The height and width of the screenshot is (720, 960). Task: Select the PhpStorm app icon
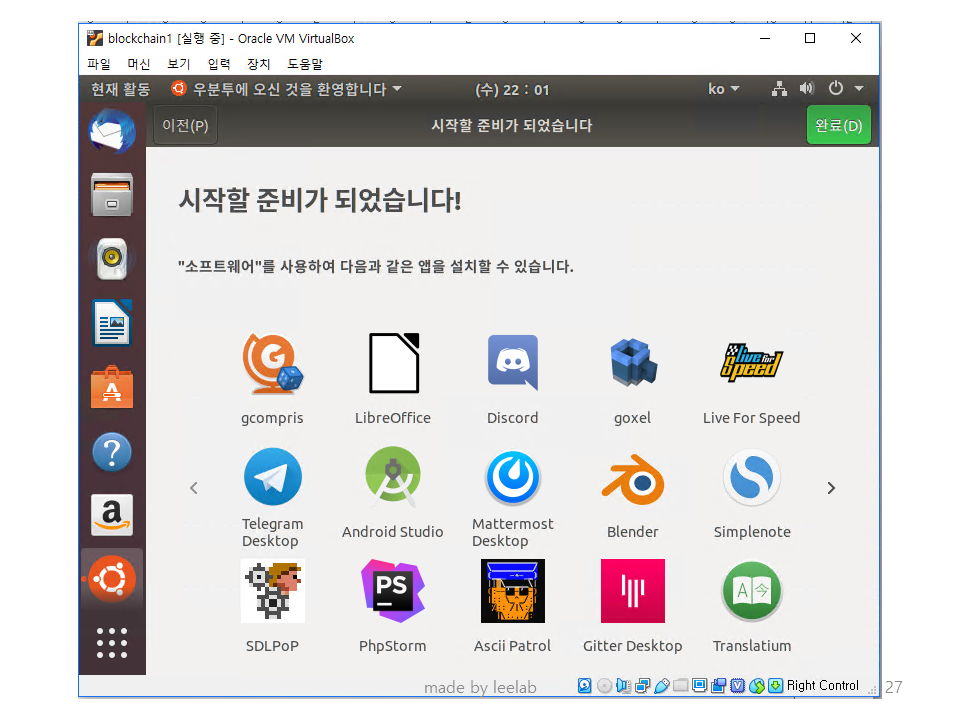(393, 591)
